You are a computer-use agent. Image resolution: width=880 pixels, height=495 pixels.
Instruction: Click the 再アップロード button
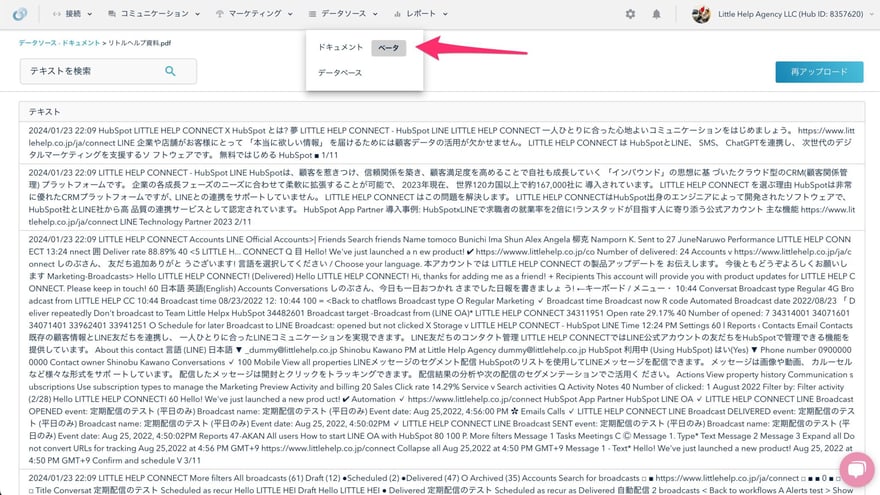click(x=819, y=72)
